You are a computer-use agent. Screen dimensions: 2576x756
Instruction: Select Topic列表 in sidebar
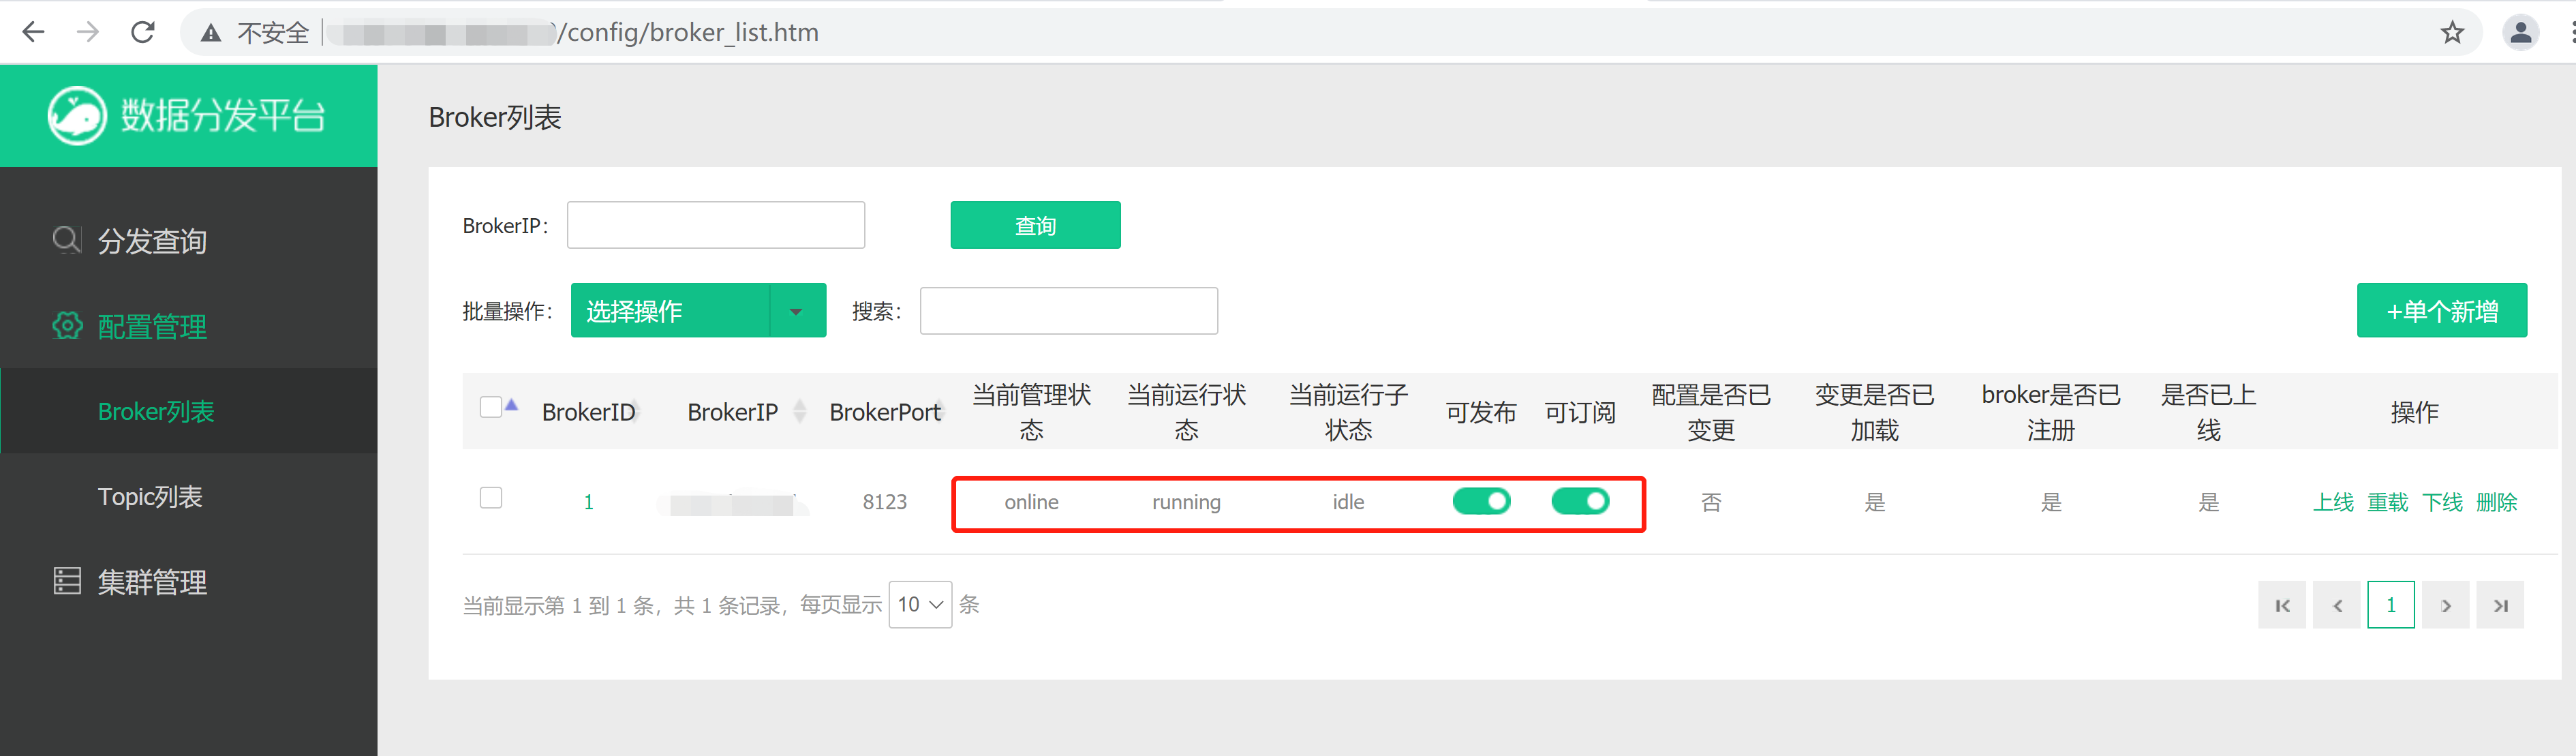150,497
